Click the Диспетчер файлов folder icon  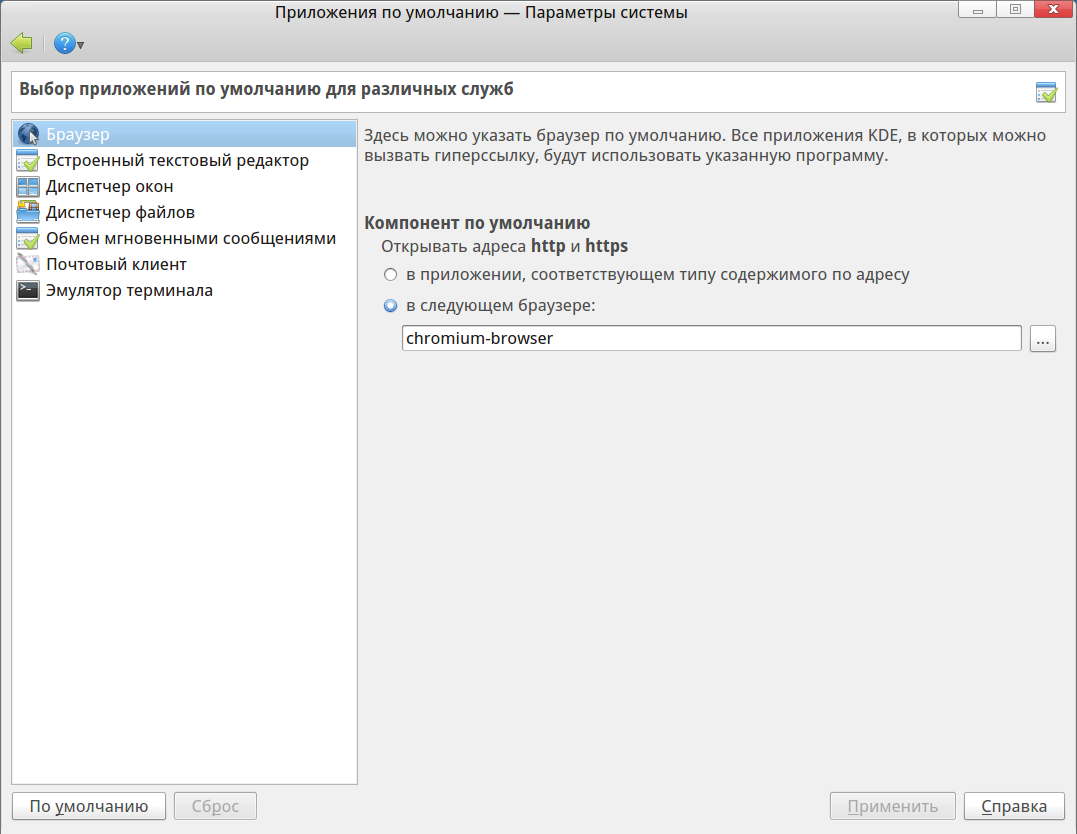tap(28, 212)
